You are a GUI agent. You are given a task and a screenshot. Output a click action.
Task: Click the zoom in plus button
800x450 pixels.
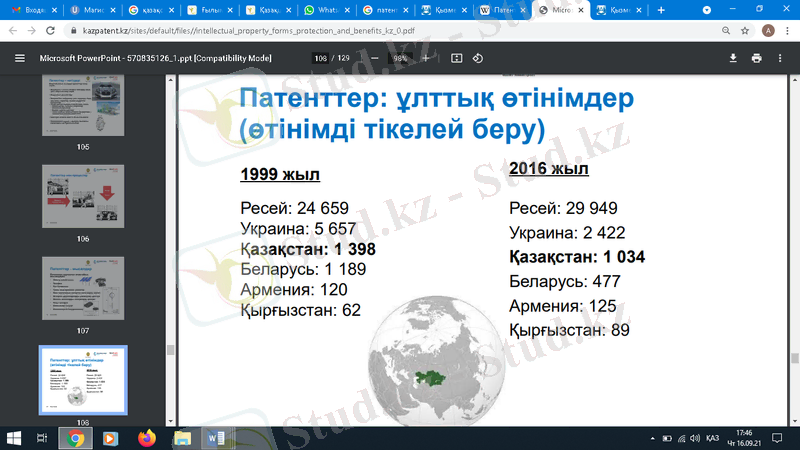point(426,58)
